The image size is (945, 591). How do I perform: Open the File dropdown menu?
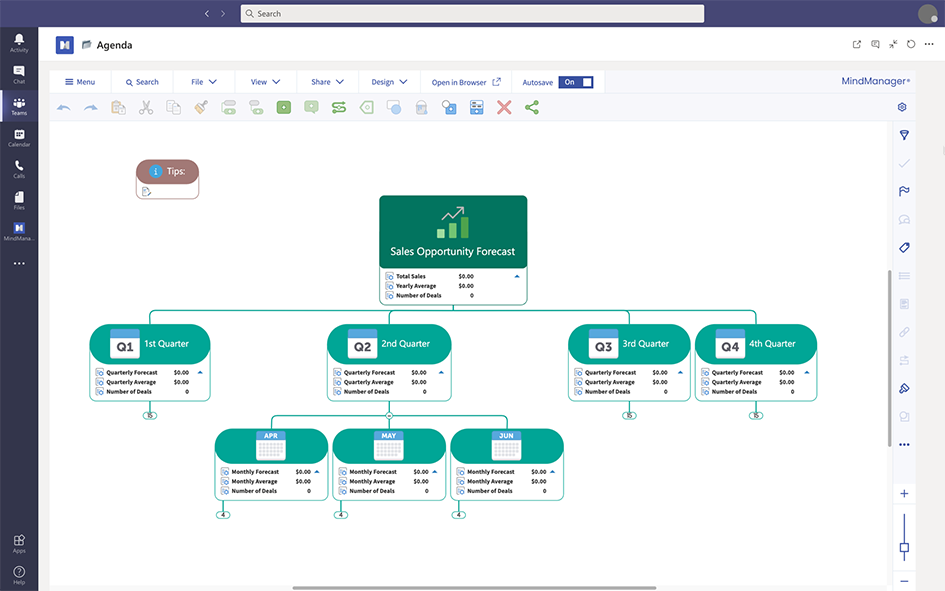pos(204,82)
